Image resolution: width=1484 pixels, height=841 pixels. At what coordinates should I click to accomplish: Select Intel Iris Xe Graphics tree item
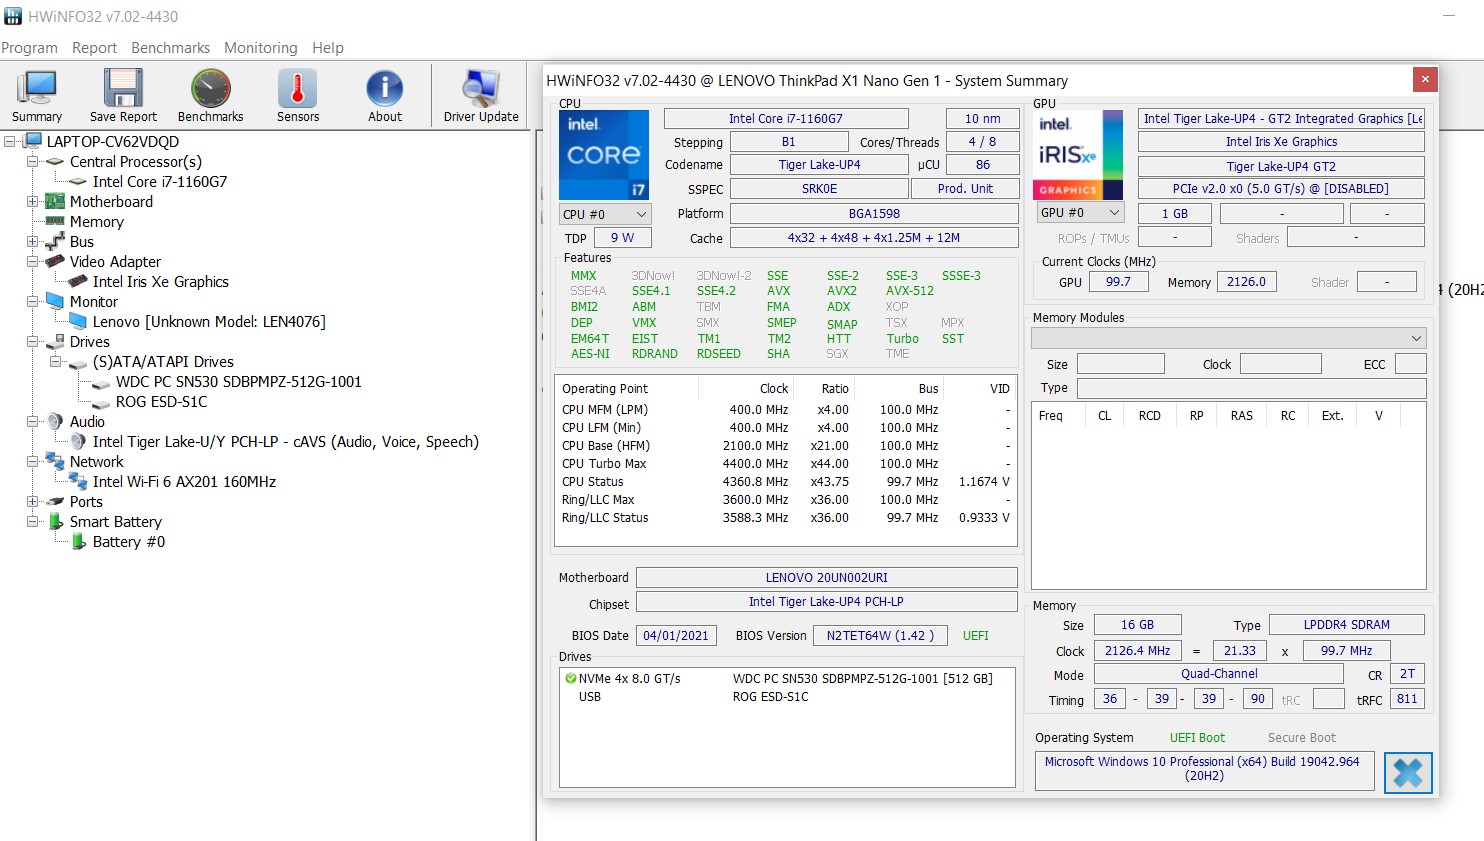point(161,282)
